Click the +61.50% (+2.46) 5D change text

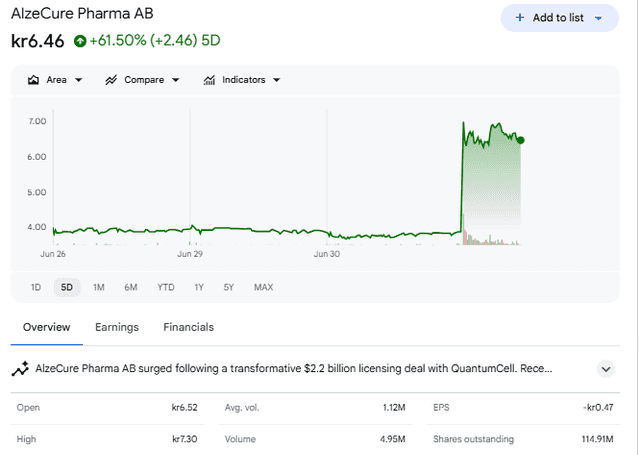(x=155, y=40)
